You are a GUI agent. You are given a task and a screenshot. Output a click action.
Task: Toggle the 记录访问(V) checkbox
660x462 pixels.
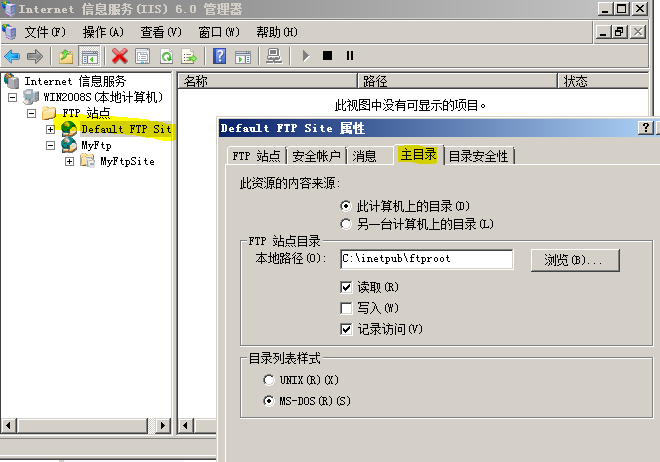[346, 329]
